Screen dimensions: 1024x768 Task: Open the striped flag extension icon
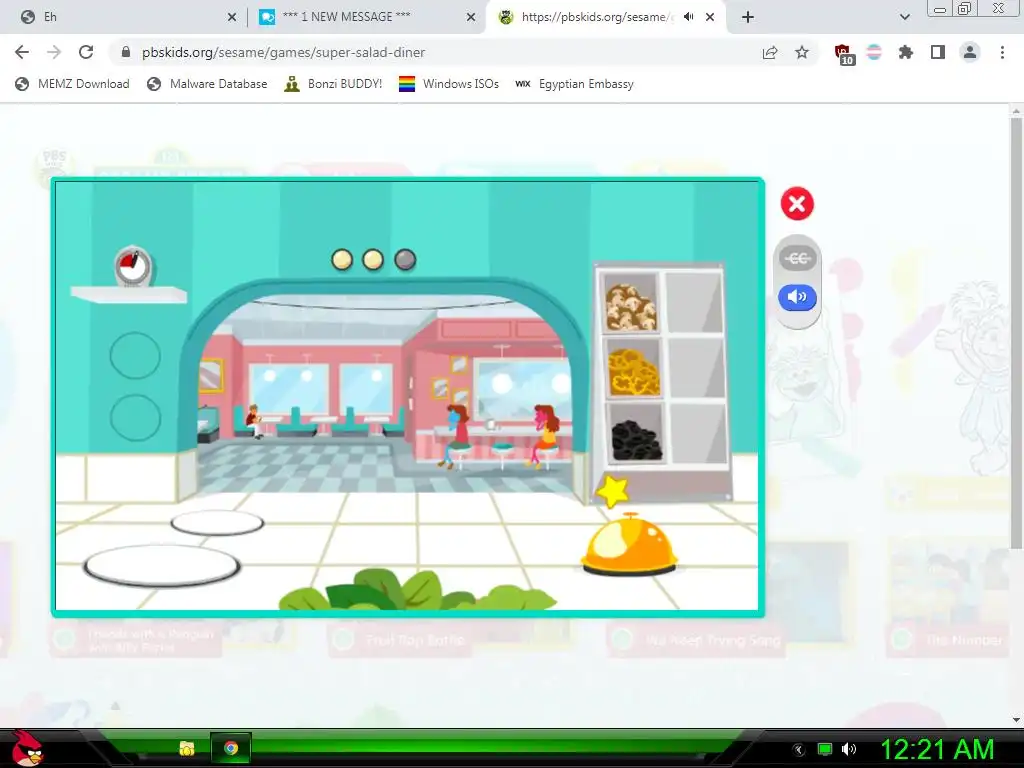click(874, 52)
